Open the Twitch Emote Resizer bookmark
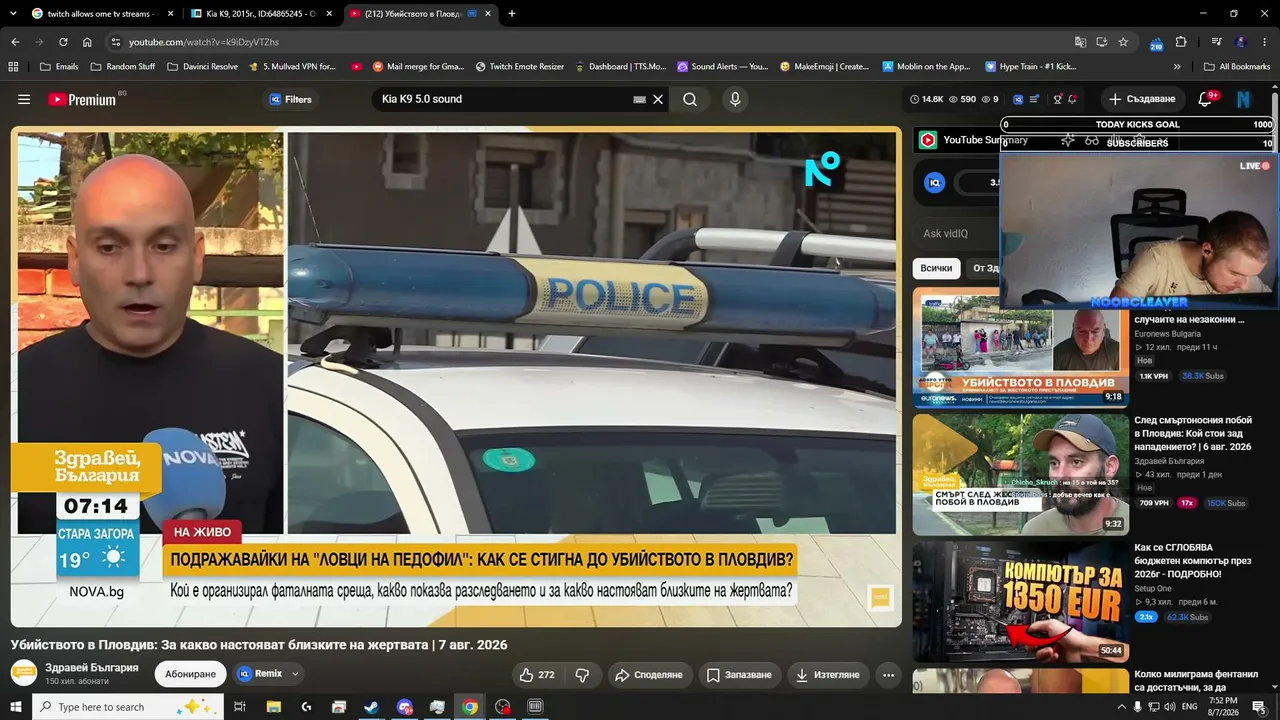Image resolution: width=1280 pixels, height=720 pixels. pyautogui.click(x=520, y=66)
